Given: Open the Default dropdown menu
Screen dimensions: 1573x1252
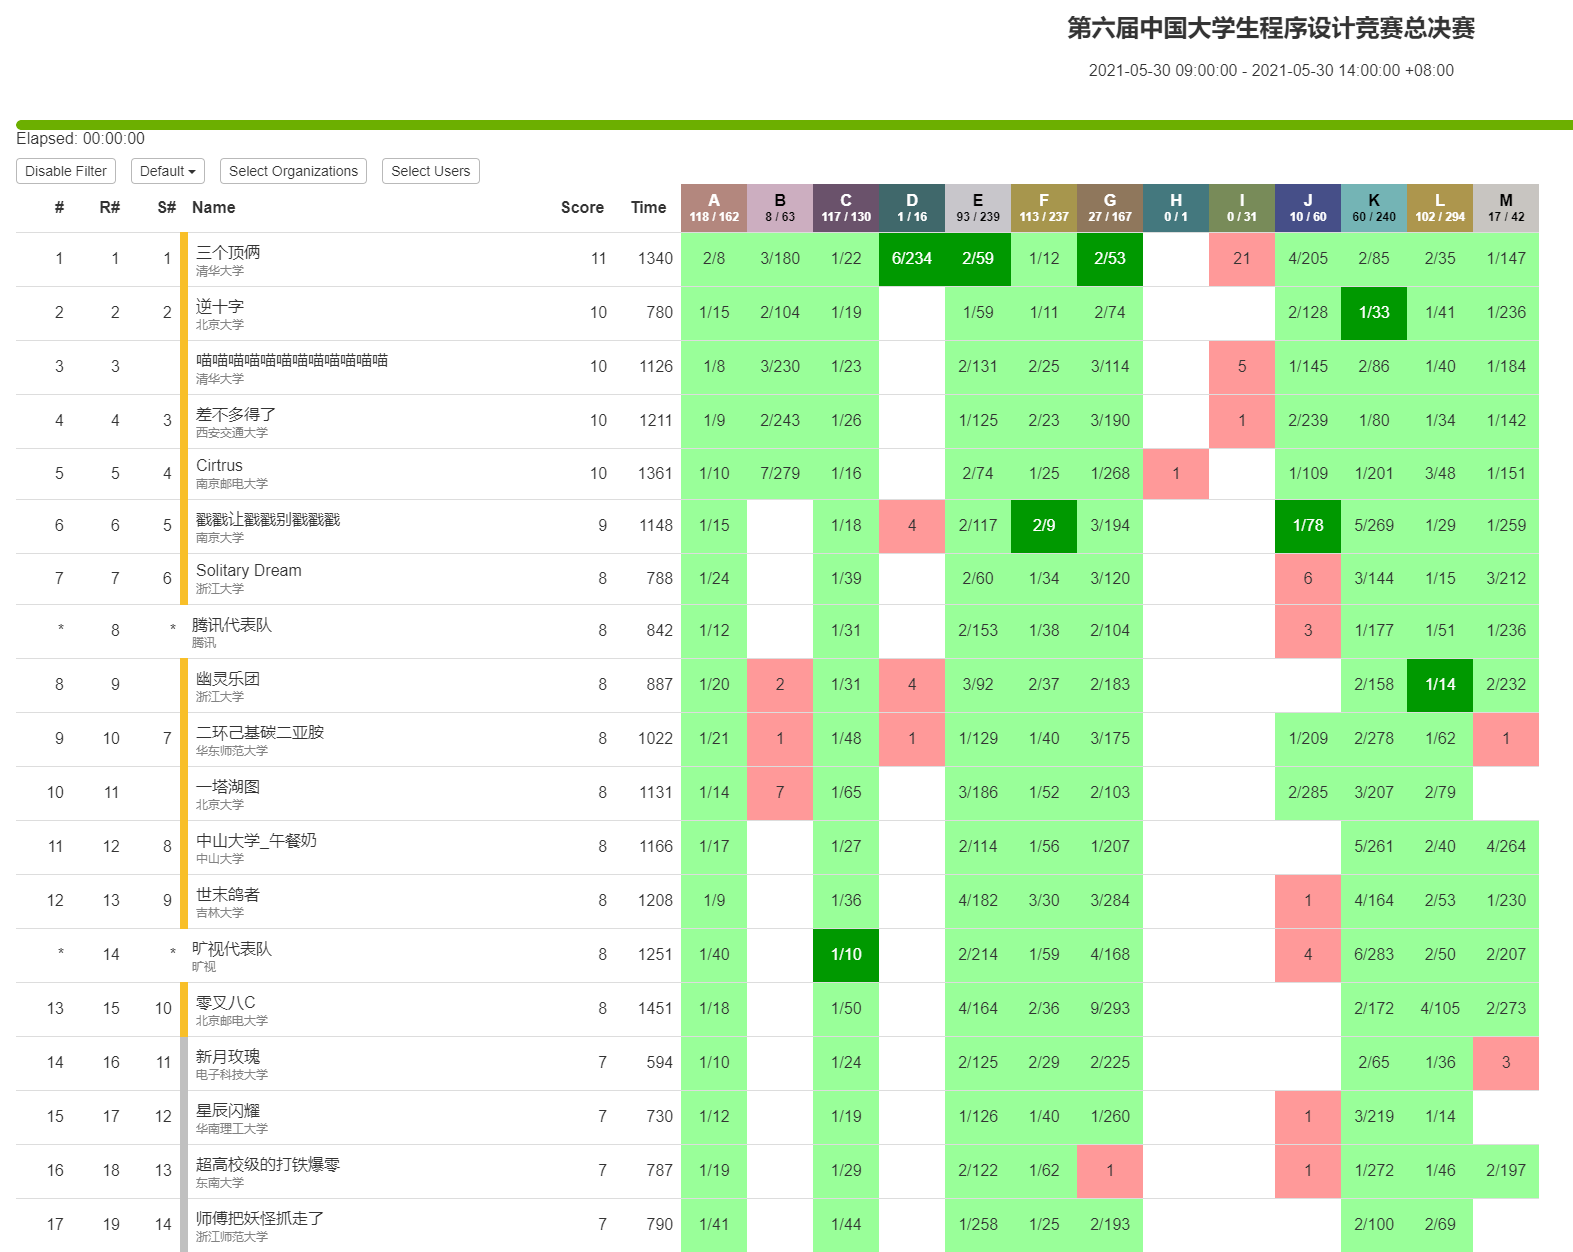Looking at the screenshot, I should tap(167, 171).
